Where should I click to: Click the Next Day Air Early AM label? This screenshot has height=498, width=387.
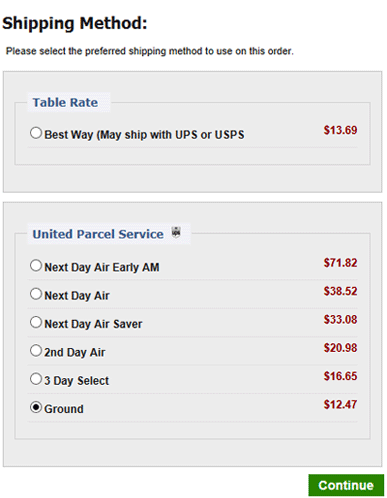(x=102, y=267)
